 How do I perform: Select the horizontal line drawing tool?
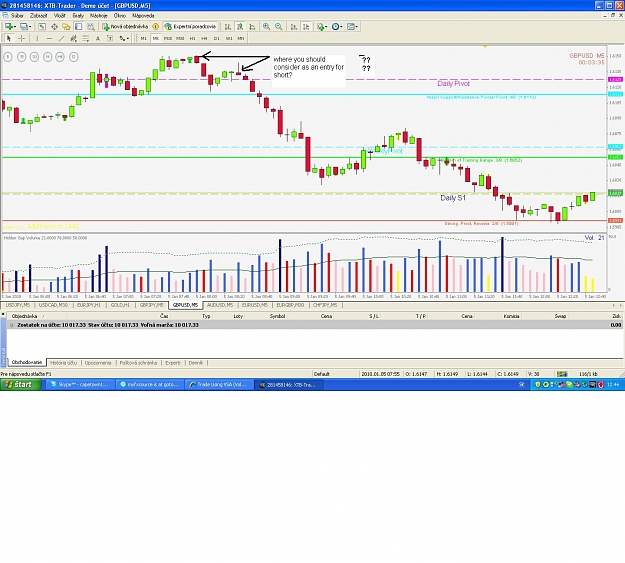tap(49, 38)
